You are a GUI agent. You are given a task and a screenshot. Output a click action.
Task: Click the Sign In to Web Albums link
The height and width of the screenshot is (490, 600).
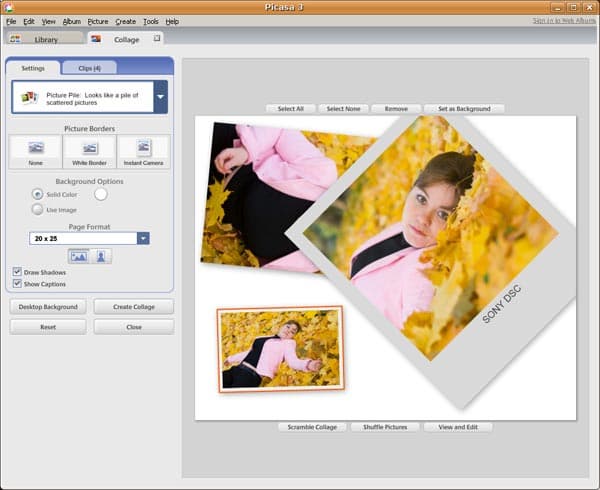(x=564, y=21)
